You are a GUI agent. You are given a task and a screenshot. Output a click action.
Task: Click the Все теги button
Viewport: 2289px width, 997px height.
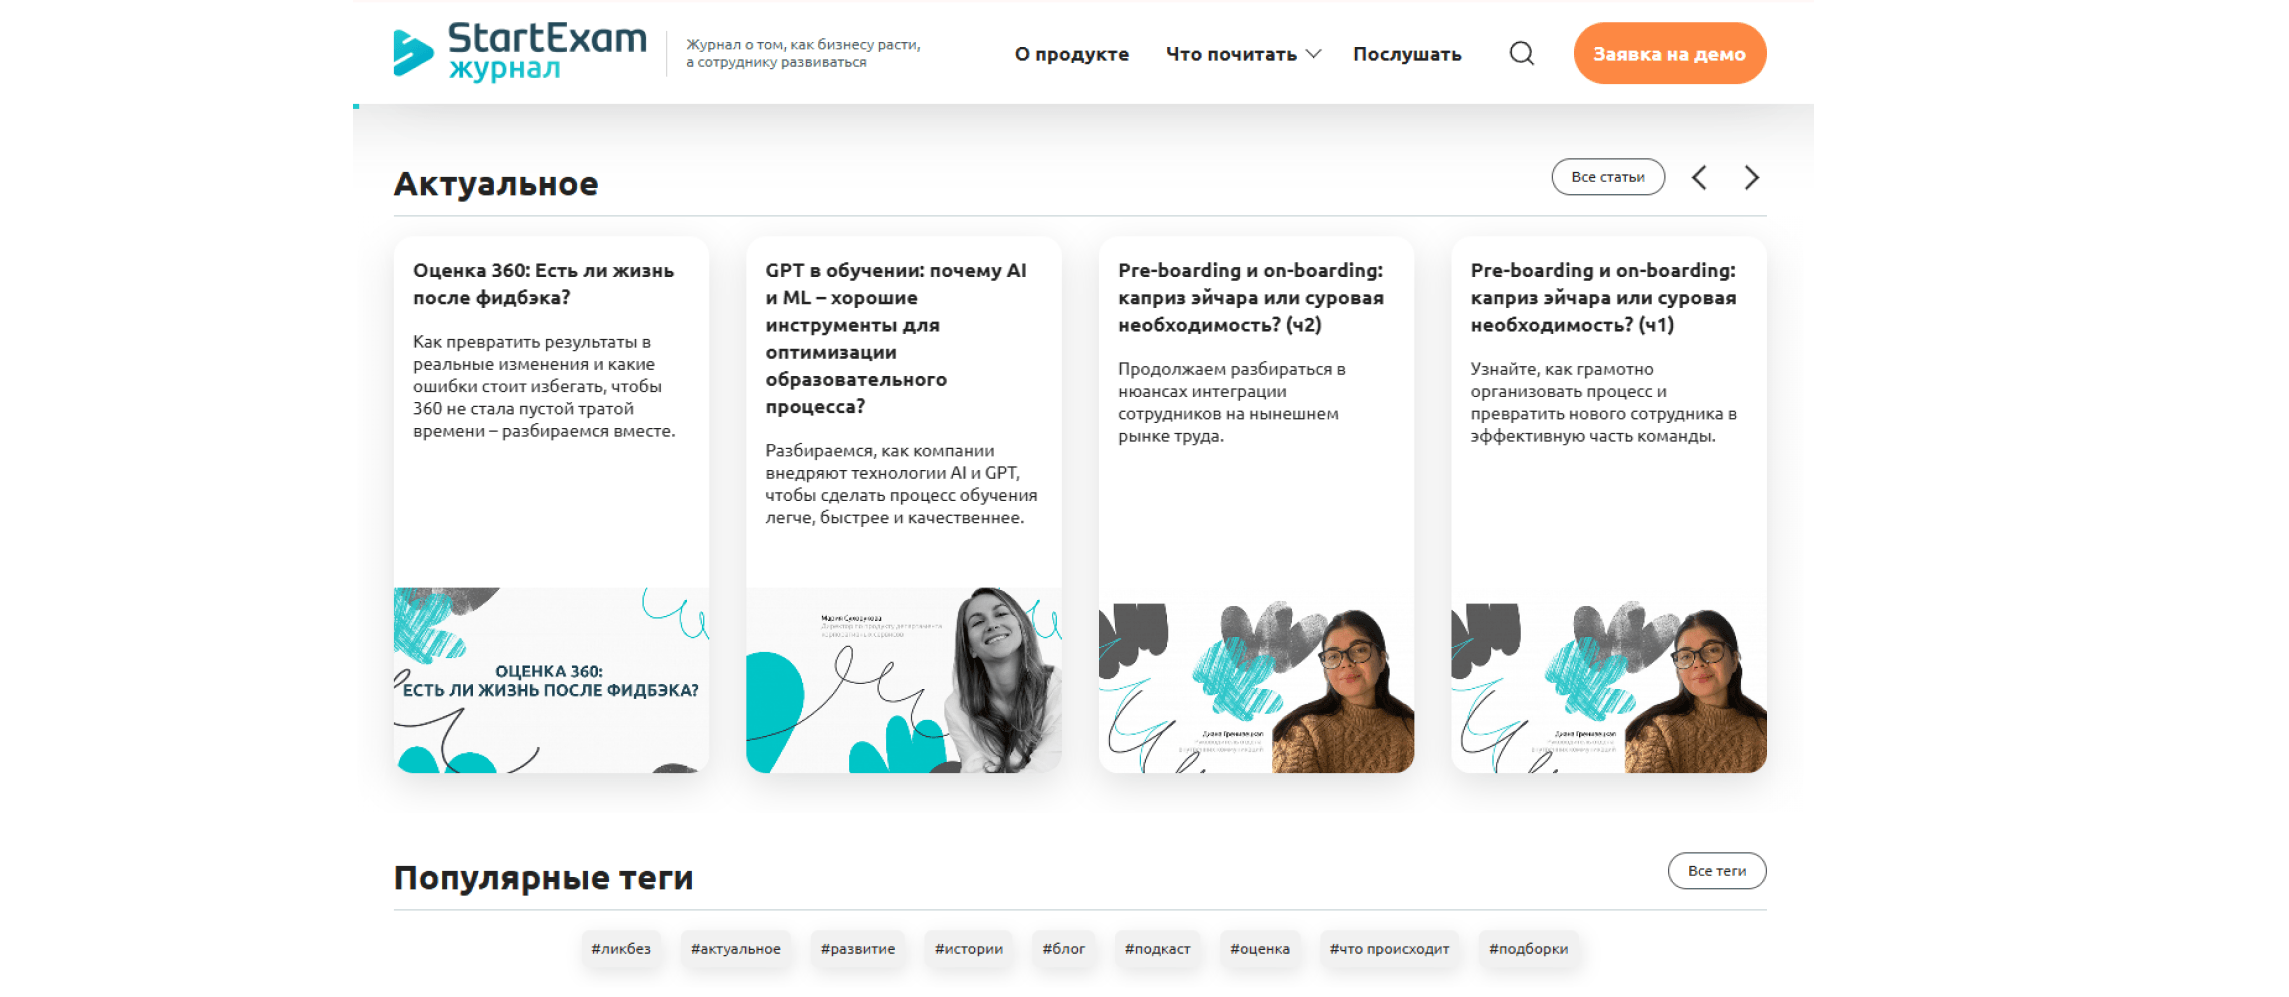pyautogui.click(x=1716, y=871)
